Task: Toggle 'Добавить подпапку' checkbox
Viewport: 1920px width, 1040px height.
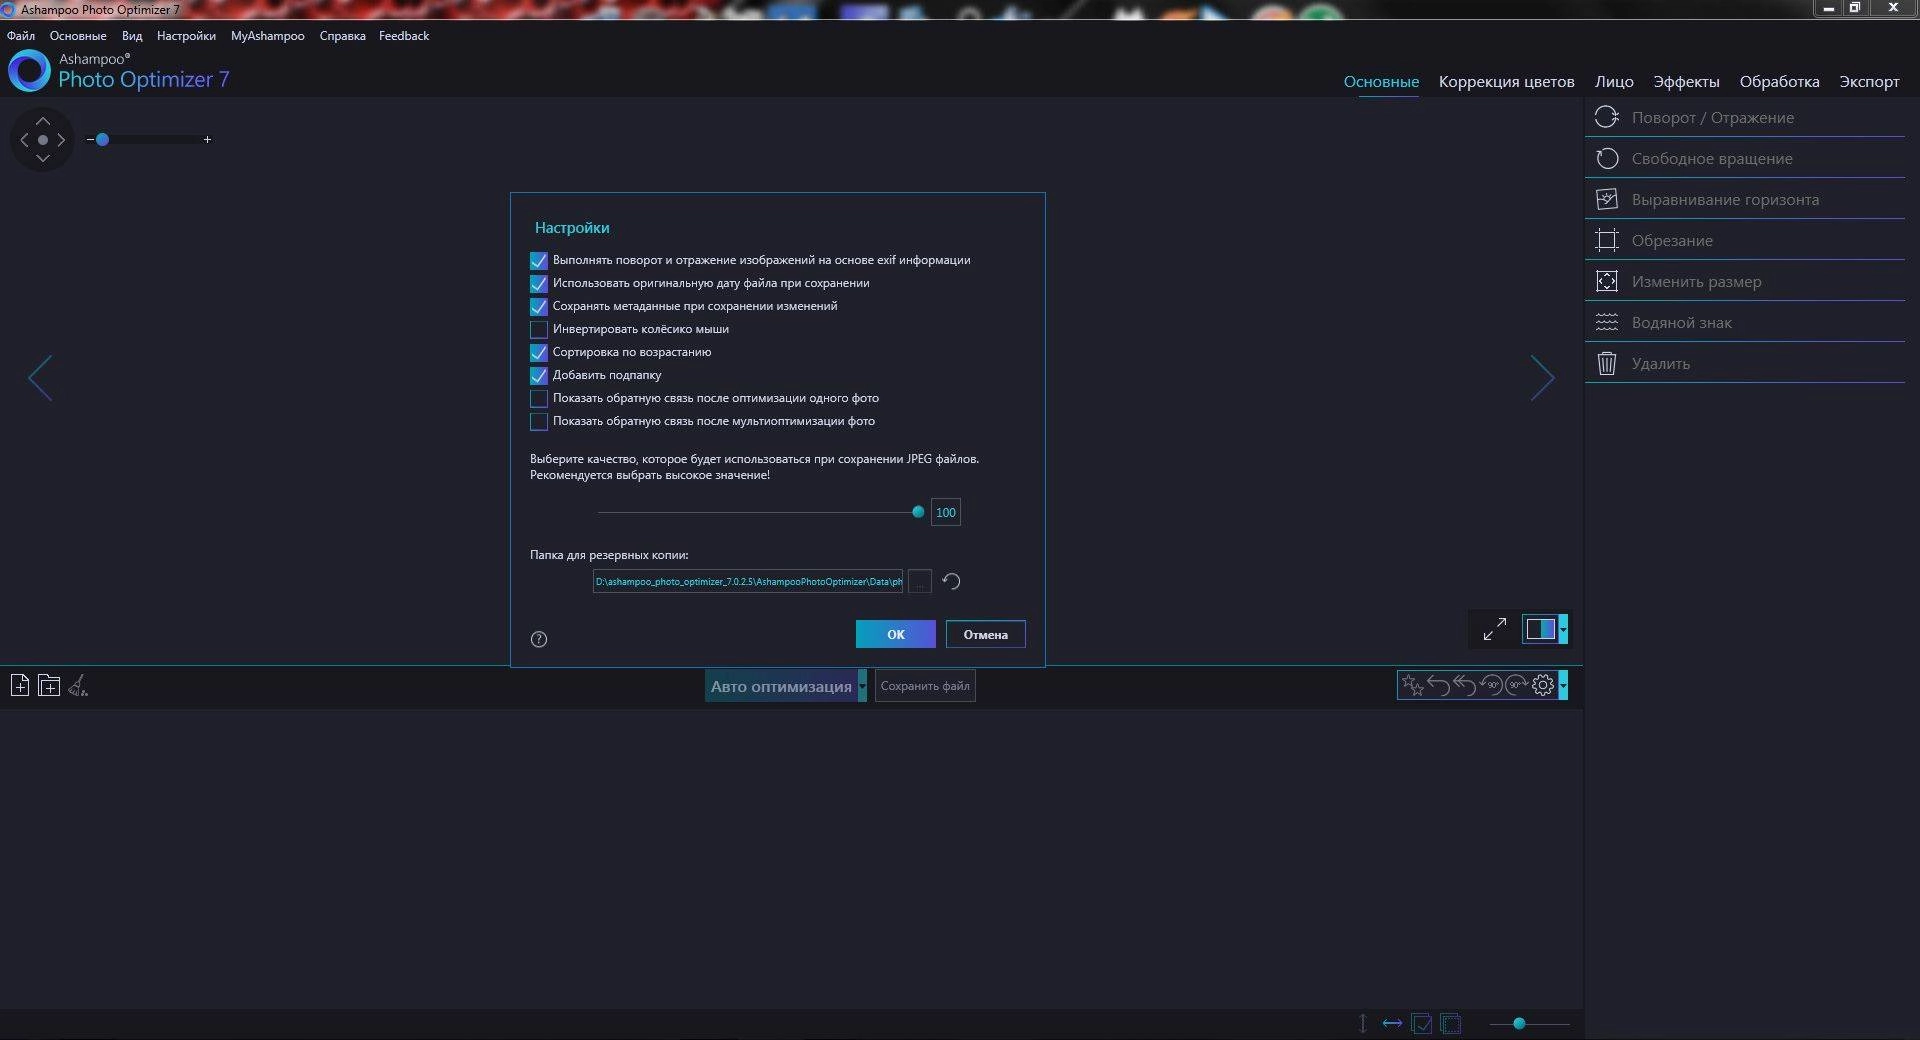Action: [538, 375]
